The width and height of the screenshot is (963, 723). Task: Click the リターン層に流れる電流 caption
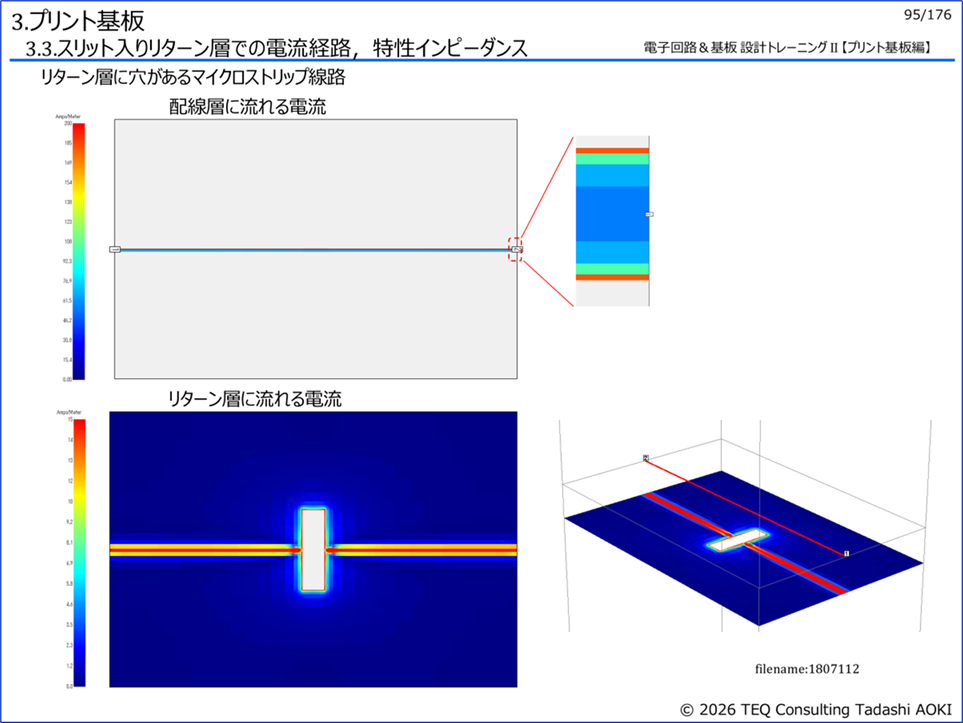pyautogui.click(x=255, y=400)
